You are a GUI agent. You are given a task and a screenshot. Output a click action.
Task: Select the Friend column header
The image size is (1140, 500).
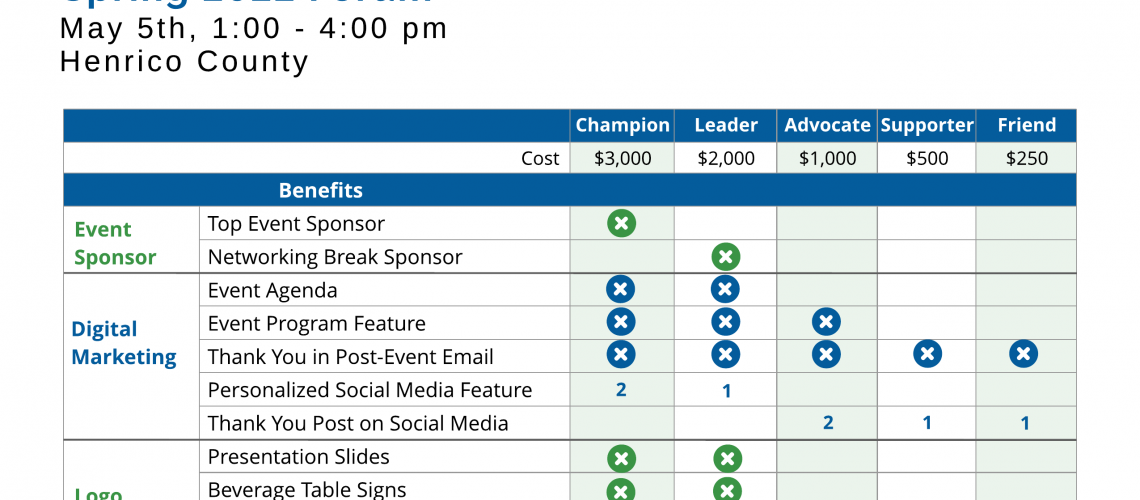coord(1026,125)
